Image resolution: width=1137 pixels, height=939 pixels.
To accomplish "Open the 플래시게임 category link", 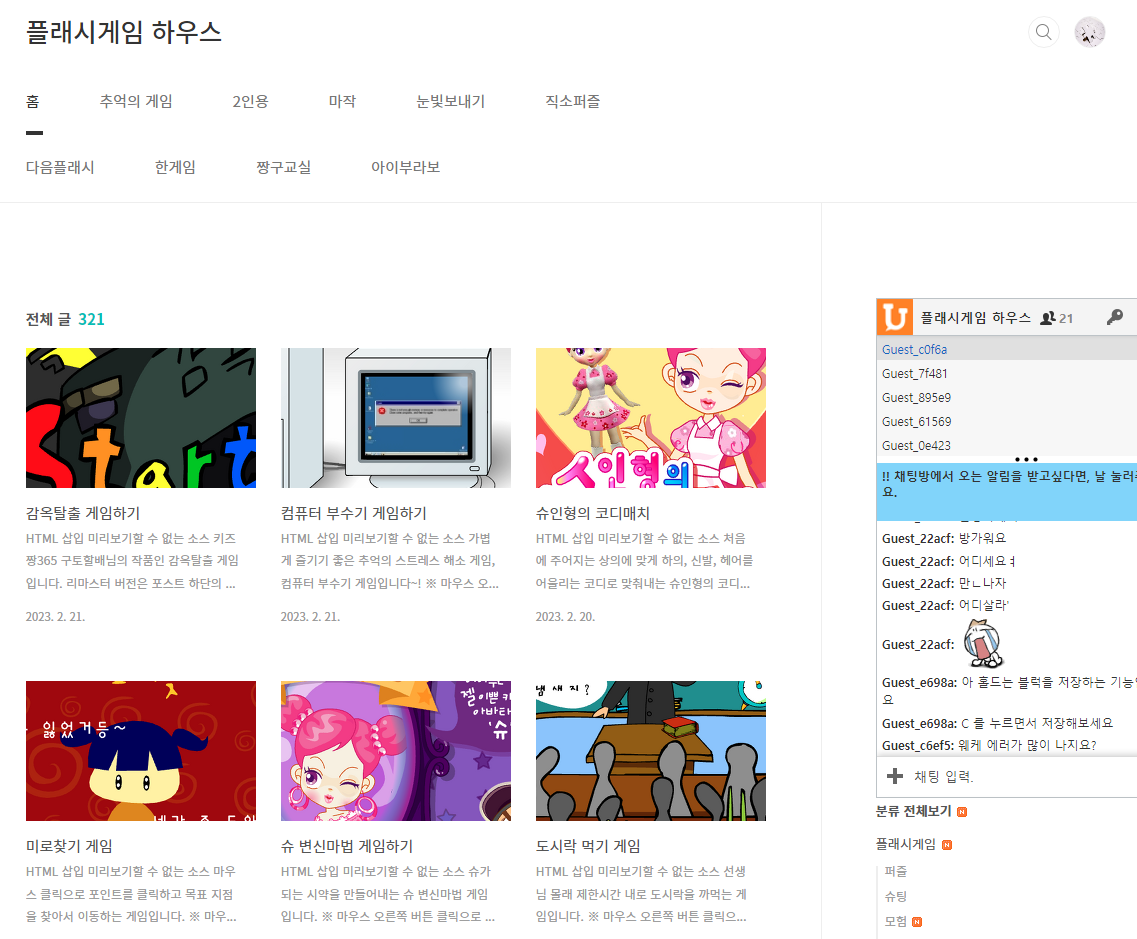I will (x=906, y=844).
